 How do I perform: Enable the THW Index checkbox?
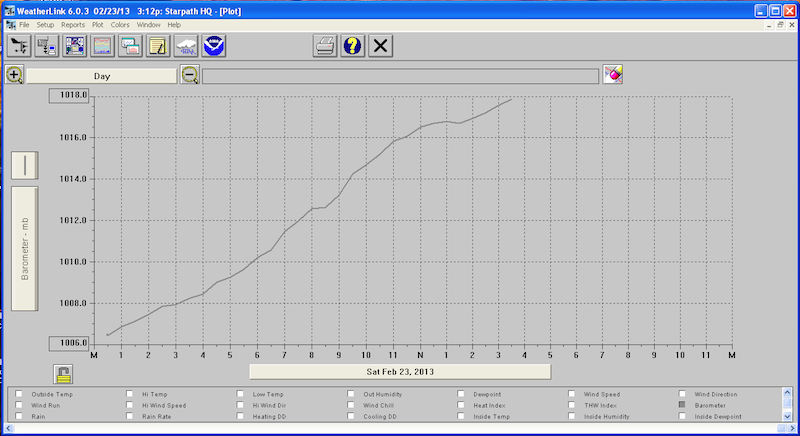pos(571,405)
